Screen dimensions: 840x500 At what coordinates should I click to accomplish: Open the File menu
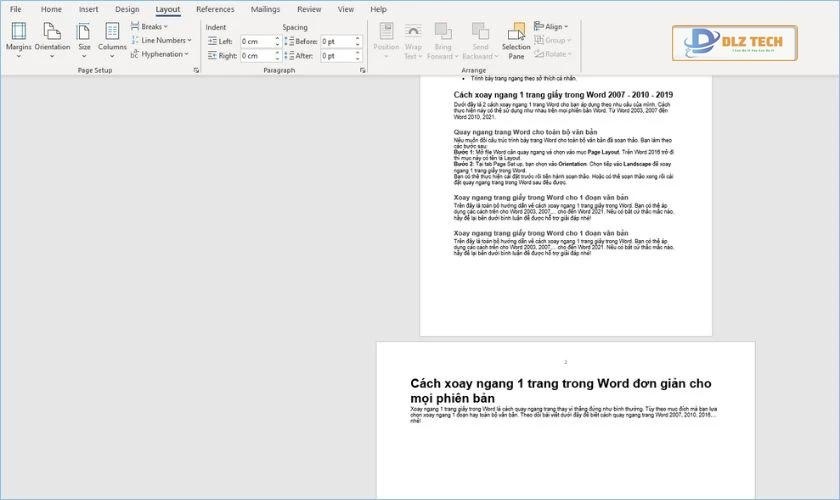(15, 9)
